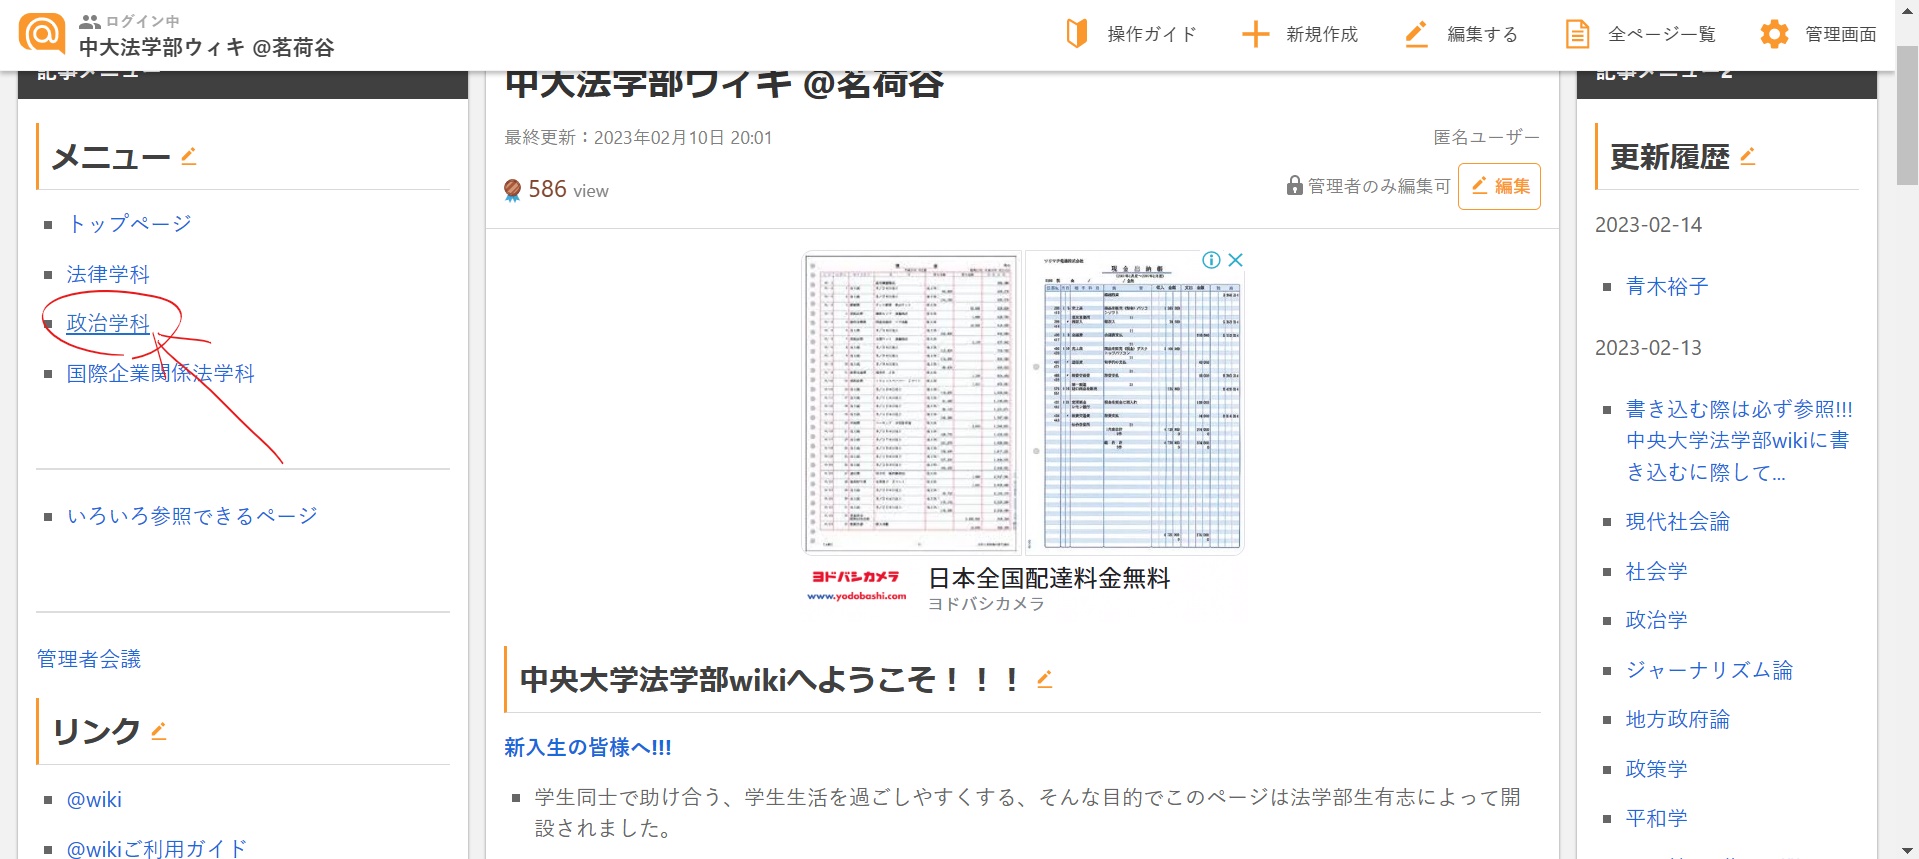Click the pencil icon next to 更新履歴 heading
The image size is (1919, 859).
[x=1747, y=156]
